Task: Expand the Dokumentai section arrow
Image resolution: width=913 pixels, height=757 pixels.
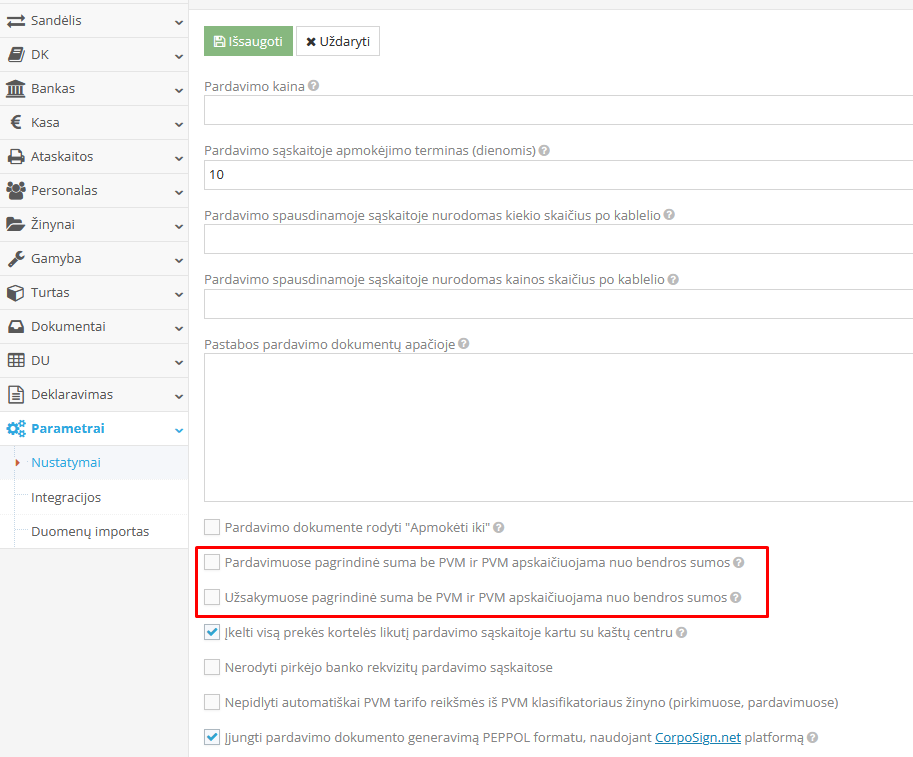Action: pyautogui.click(x=178, y=328)
